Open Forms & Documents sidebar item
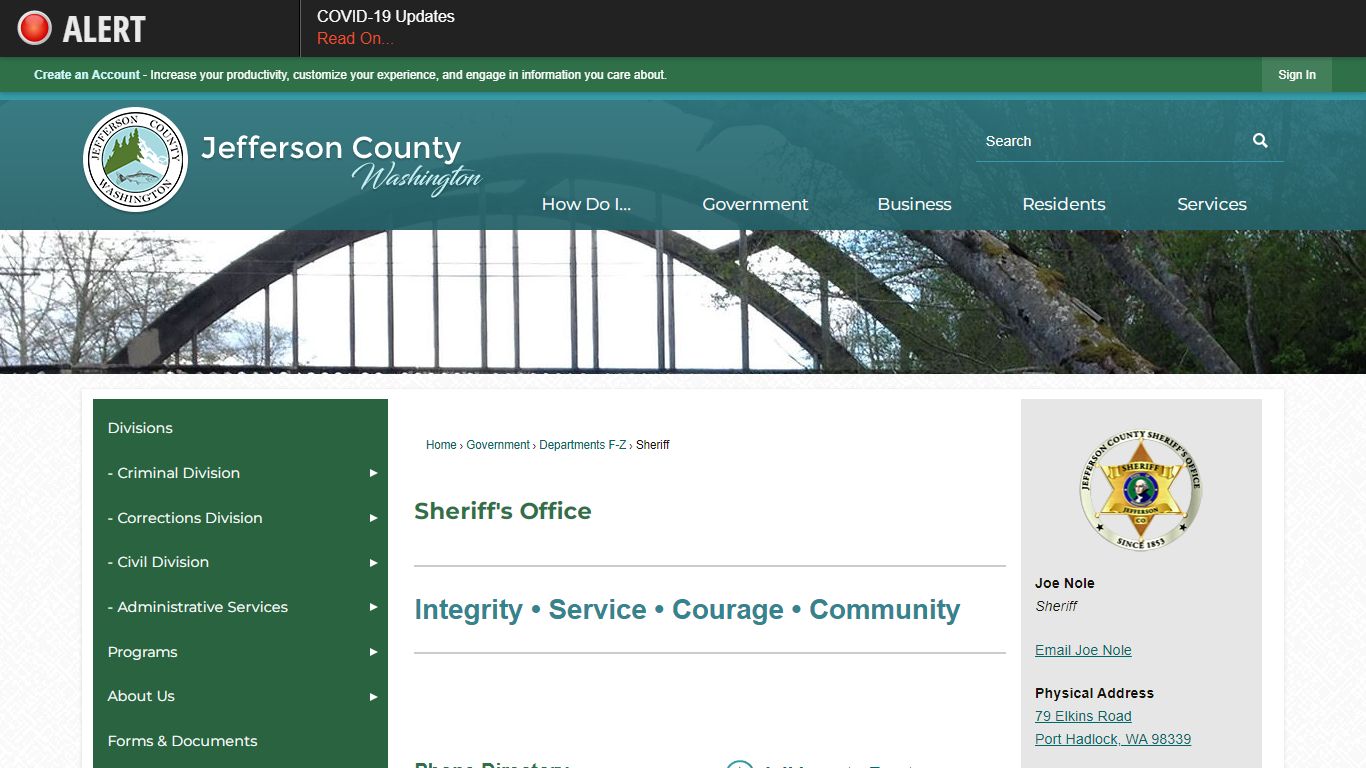 tap(182, 741)
